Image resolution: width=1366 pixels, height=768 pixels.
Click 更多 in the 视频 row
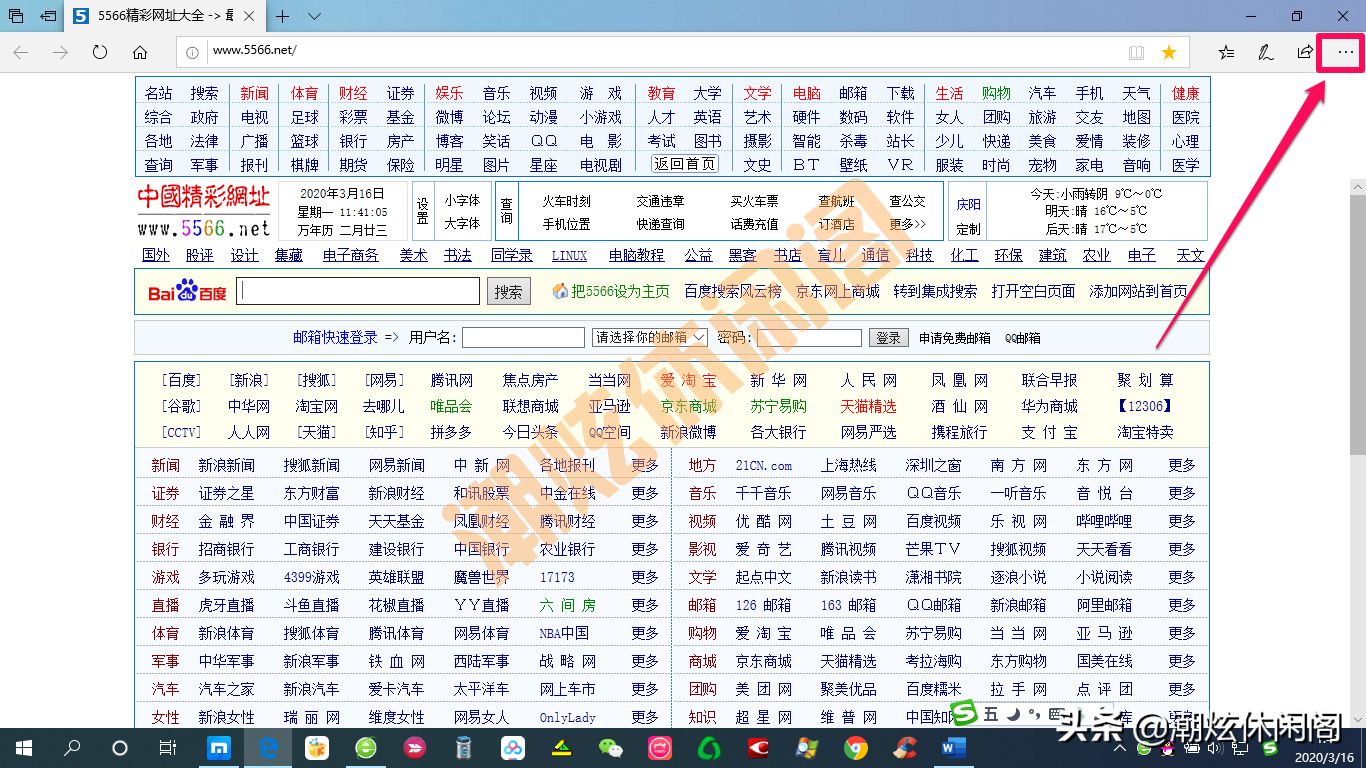pos(1182,521)
